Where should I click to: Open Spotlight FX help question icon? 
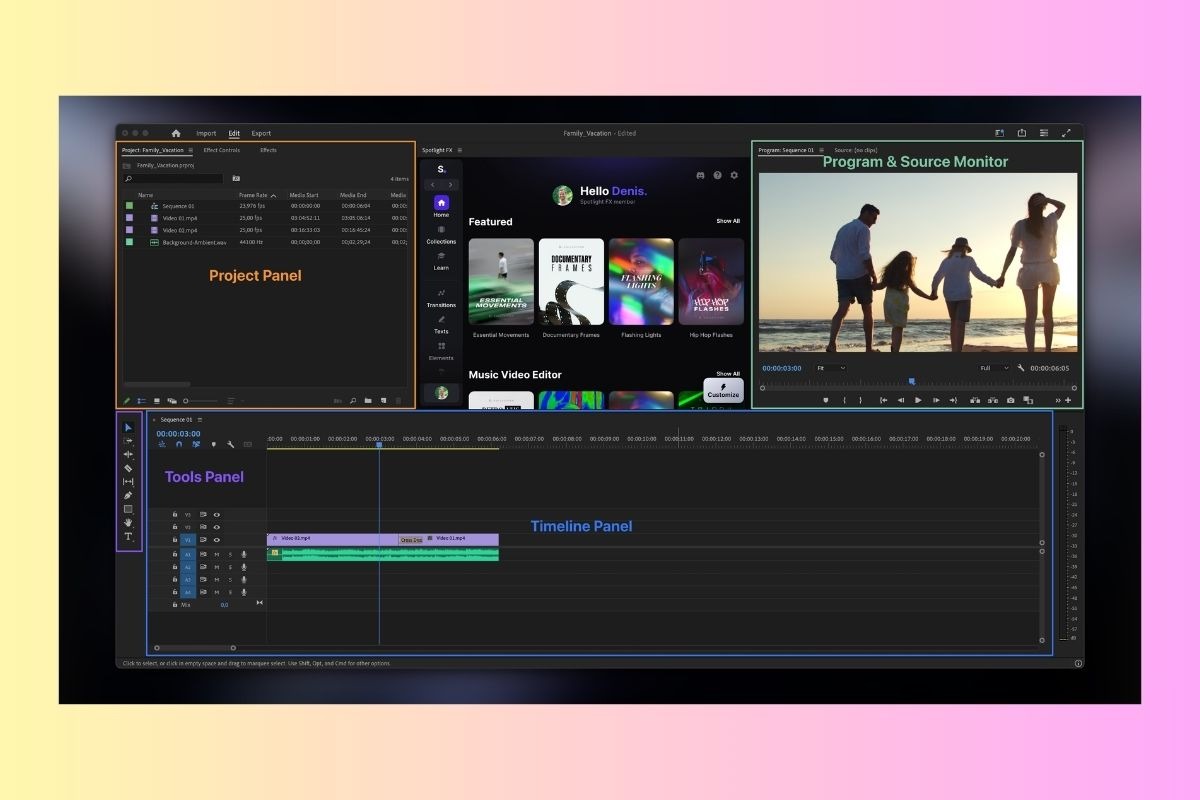(717, 175)
